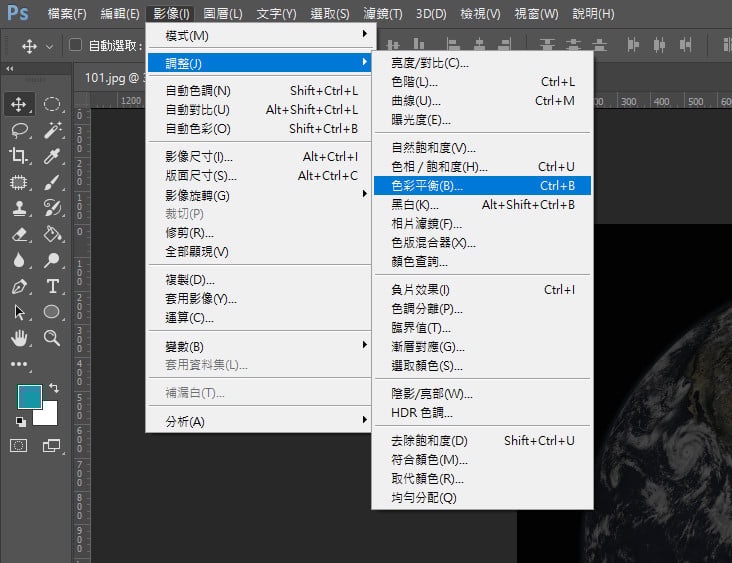Select the Eyedropper tool
Screen dimensions: 732x563
[x=53, y=156]
